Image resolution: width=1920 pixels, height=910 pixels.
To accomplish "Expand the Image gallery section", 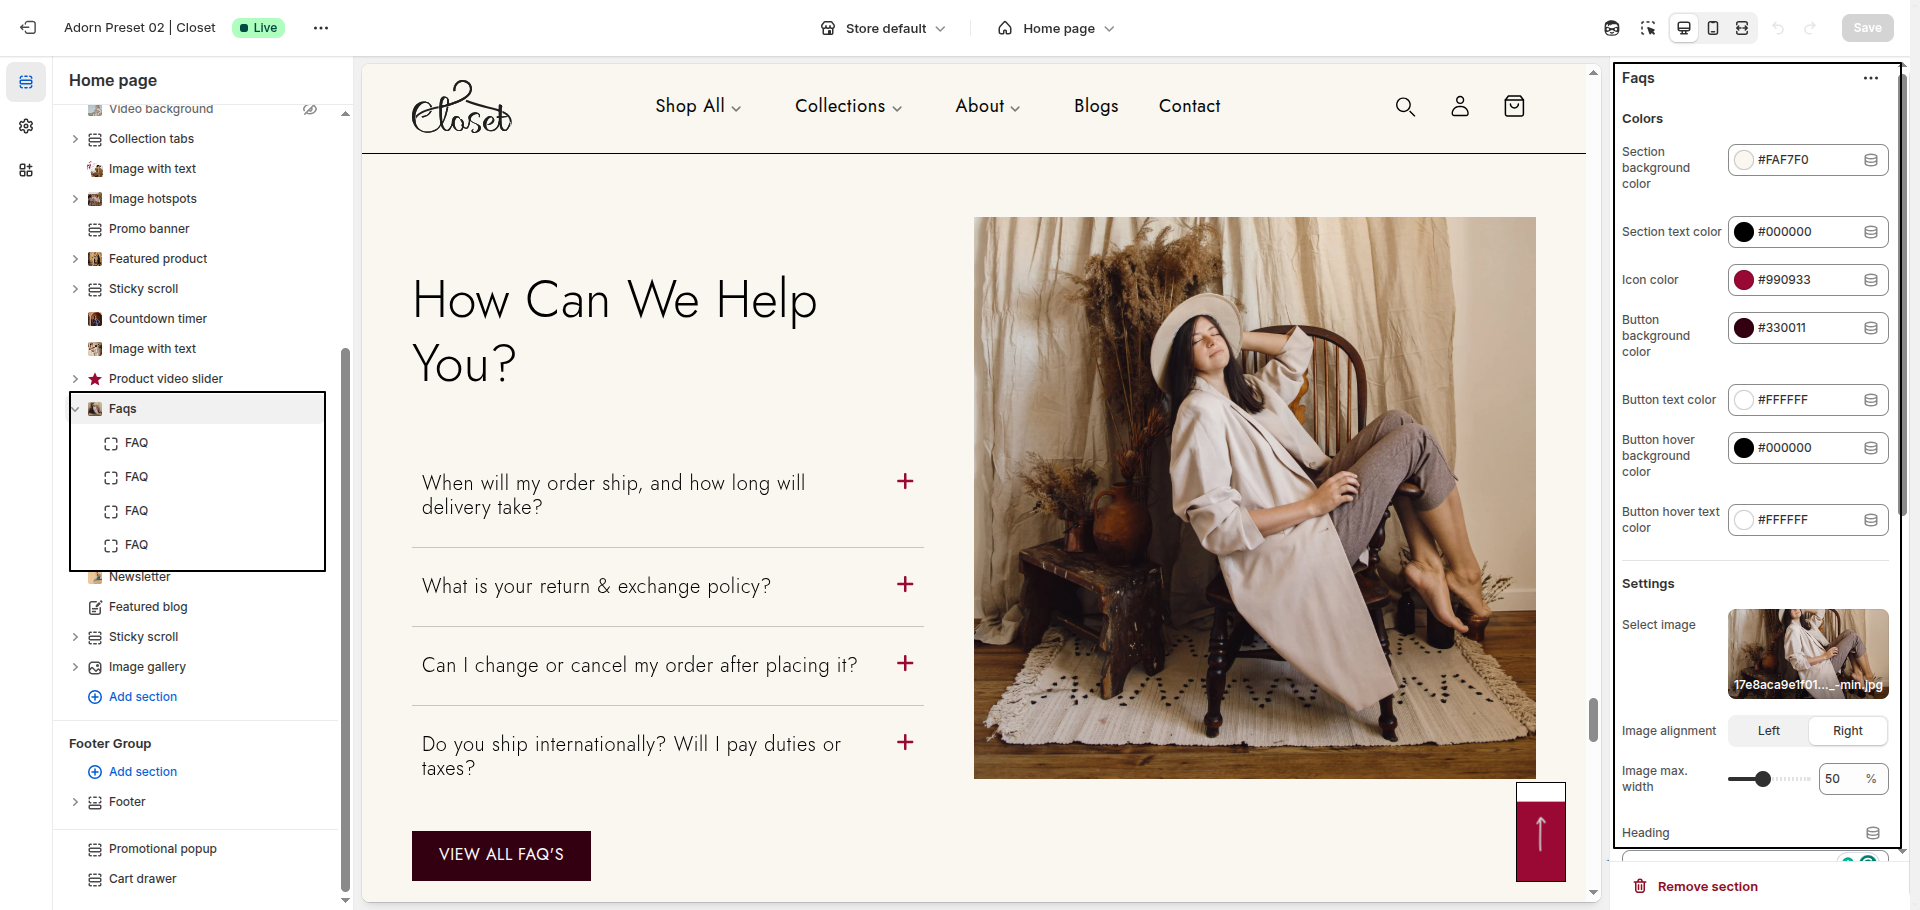I will pos(75,667).
